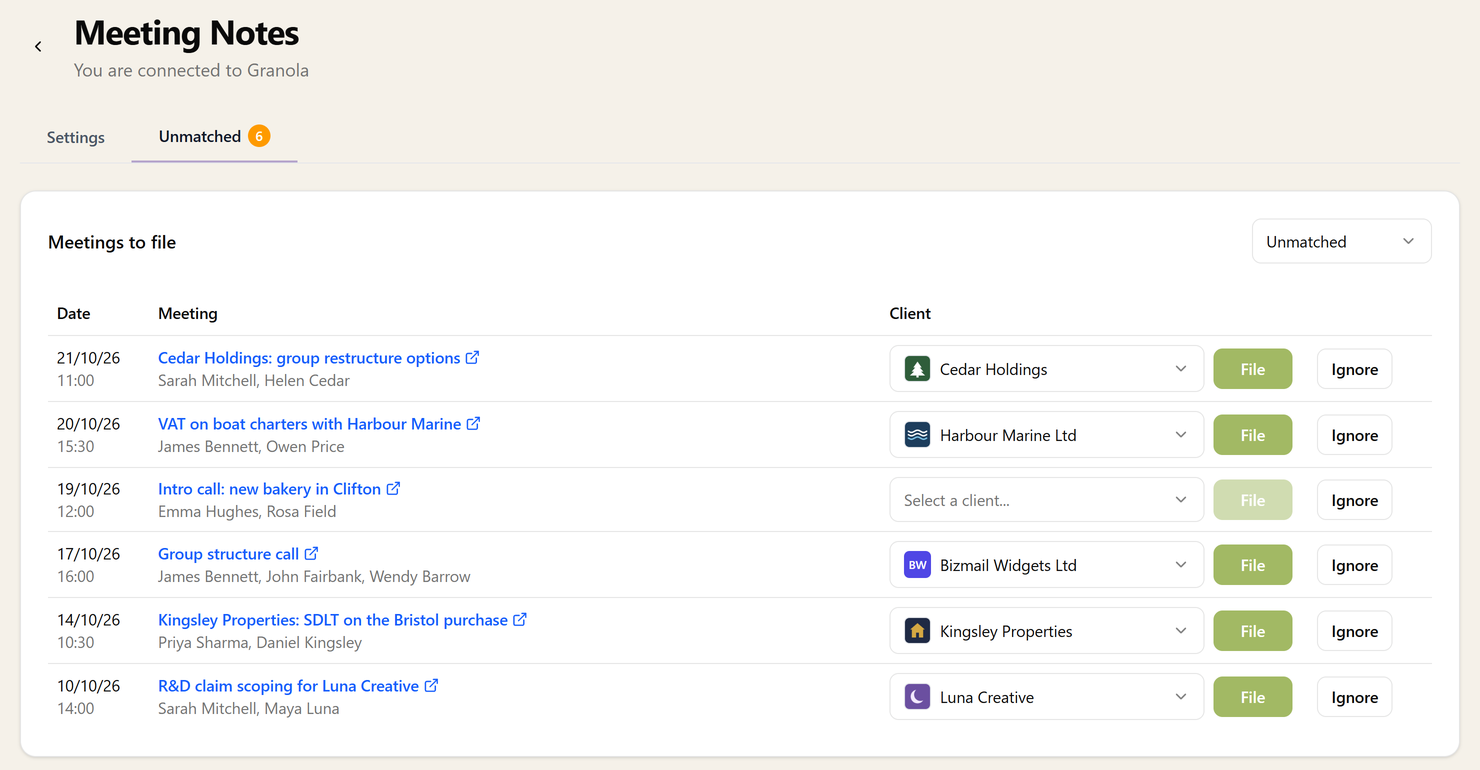Expand the Cedar Holdings client dropdown
The image size is (1480, 770).
(1046, 369)
